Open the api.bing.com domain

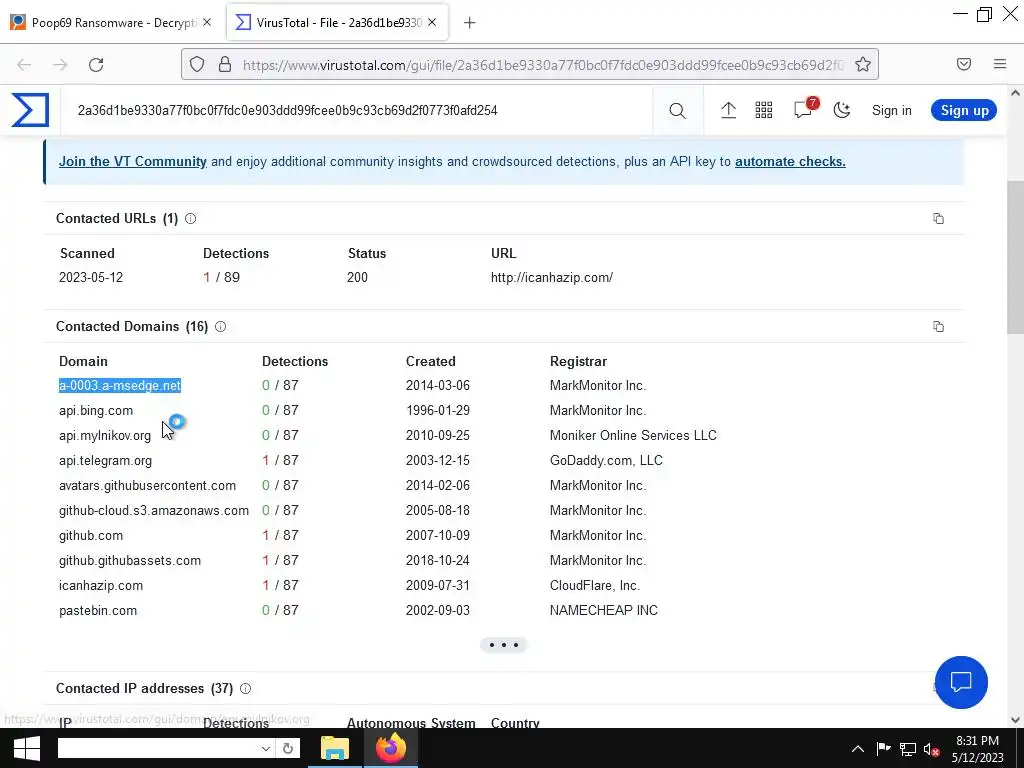tap(96, 411)
